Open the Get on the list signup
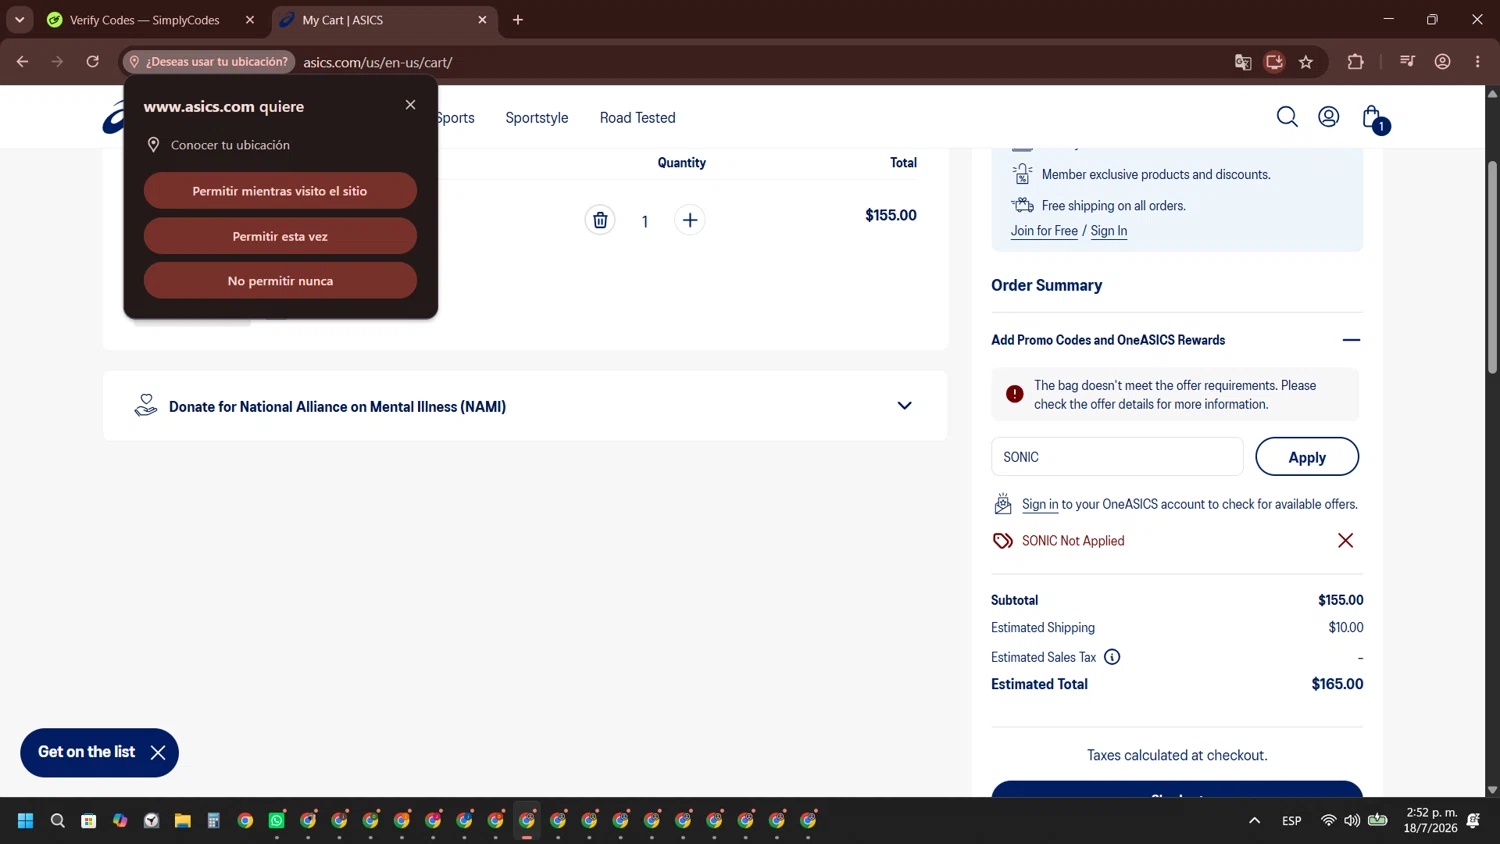Image resolution: width=1500 pixels, height=844 pixels. [x=86, y=752]
